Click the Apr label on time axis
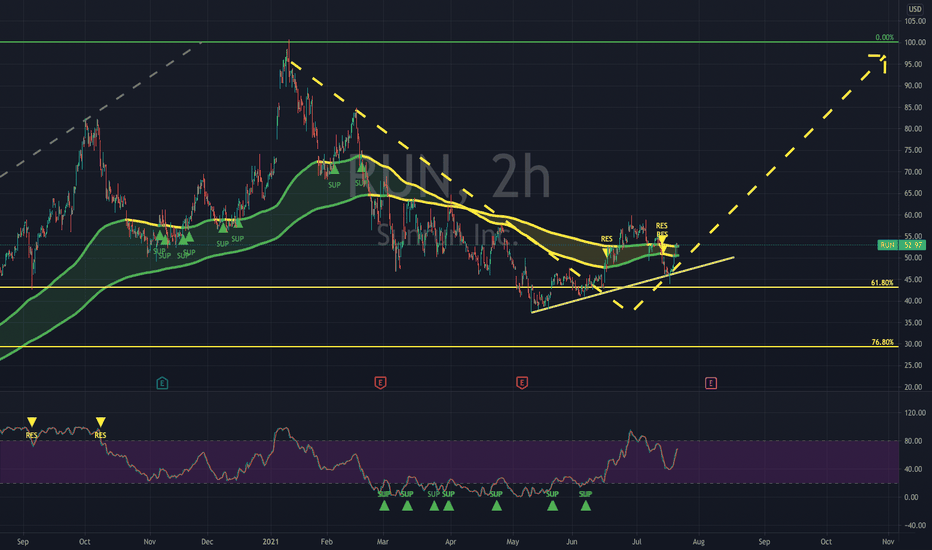The width and height of the screenshot is (932, 550). click(451, 542)
